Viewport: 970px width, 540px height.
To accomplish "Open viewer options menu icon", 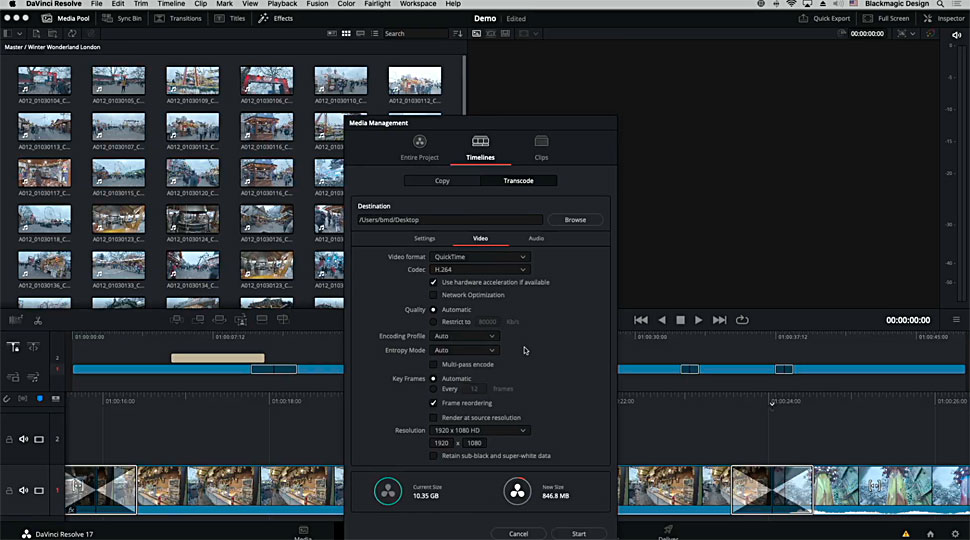I will tap(956, 320).
